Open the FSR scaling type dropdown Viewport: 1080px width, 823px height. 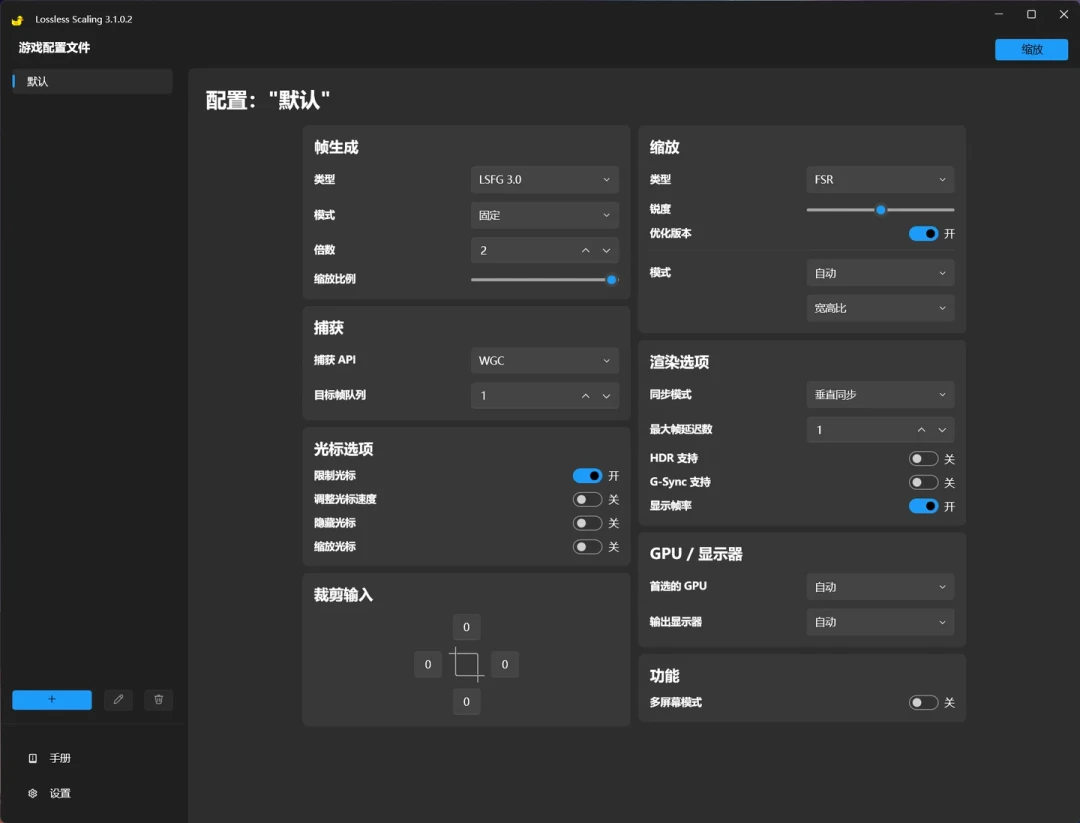pyautogui.click(x=880, y=180)
